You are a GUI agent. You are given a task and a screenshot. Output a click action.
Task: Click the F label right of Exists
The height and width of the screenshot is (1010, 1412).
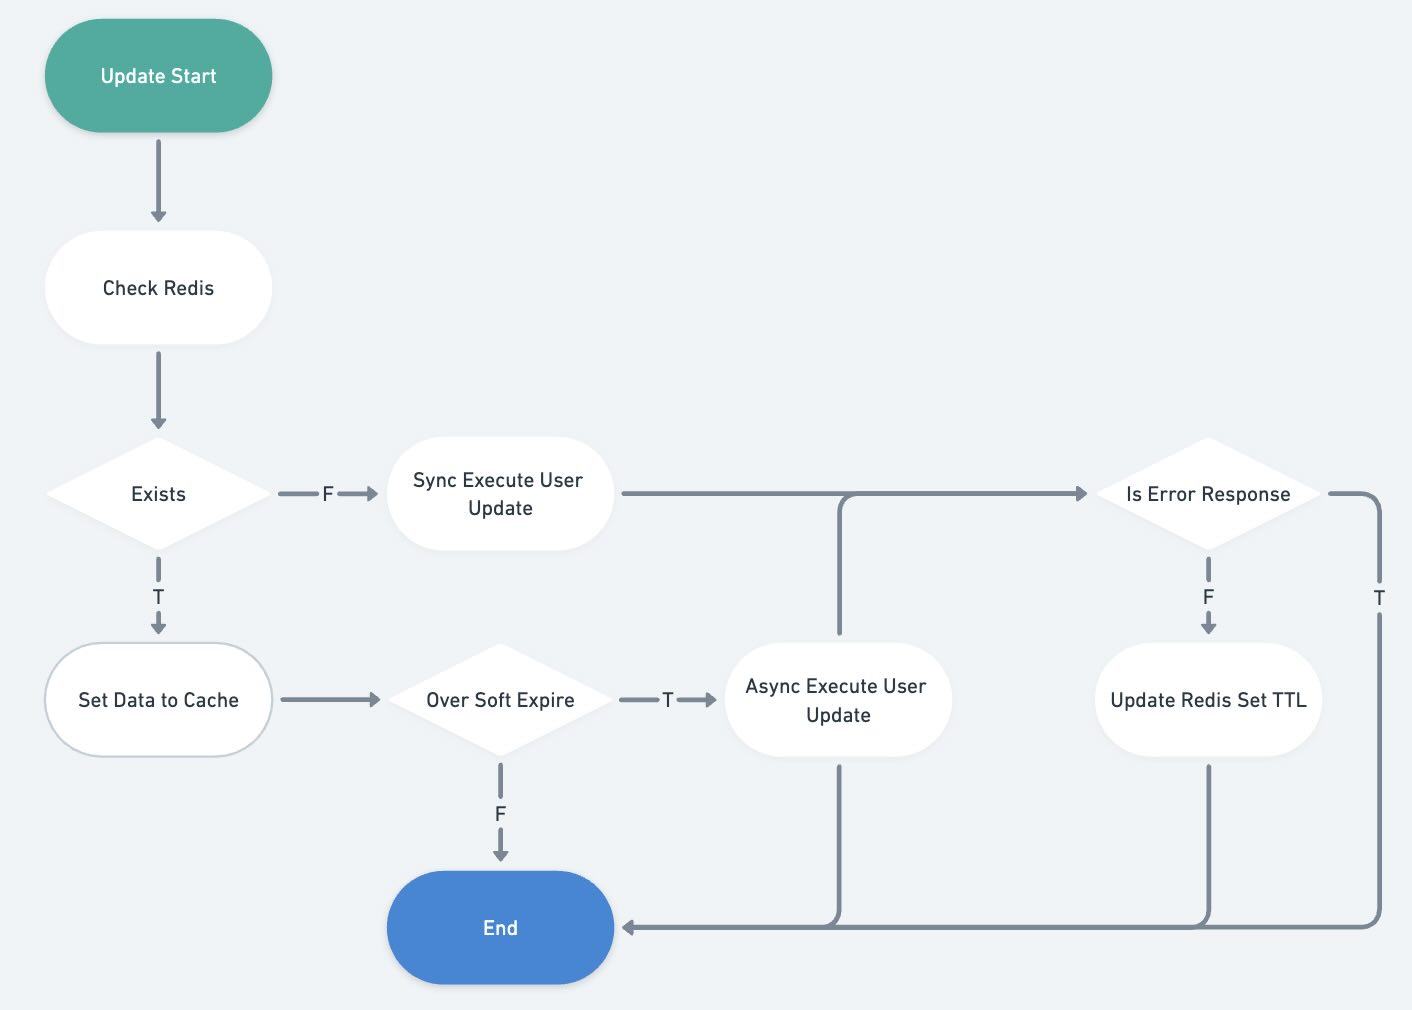tap(327, 494)
